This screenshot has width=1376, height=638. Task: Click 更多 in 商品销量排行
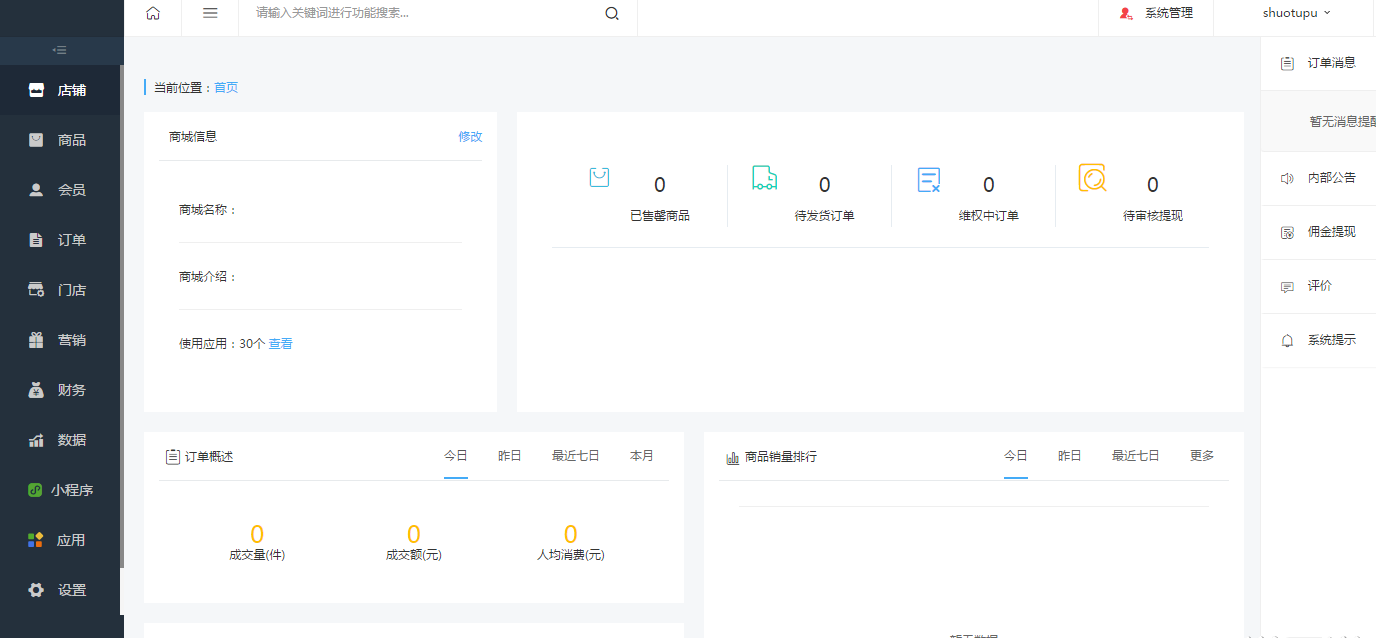(1202, 456)
